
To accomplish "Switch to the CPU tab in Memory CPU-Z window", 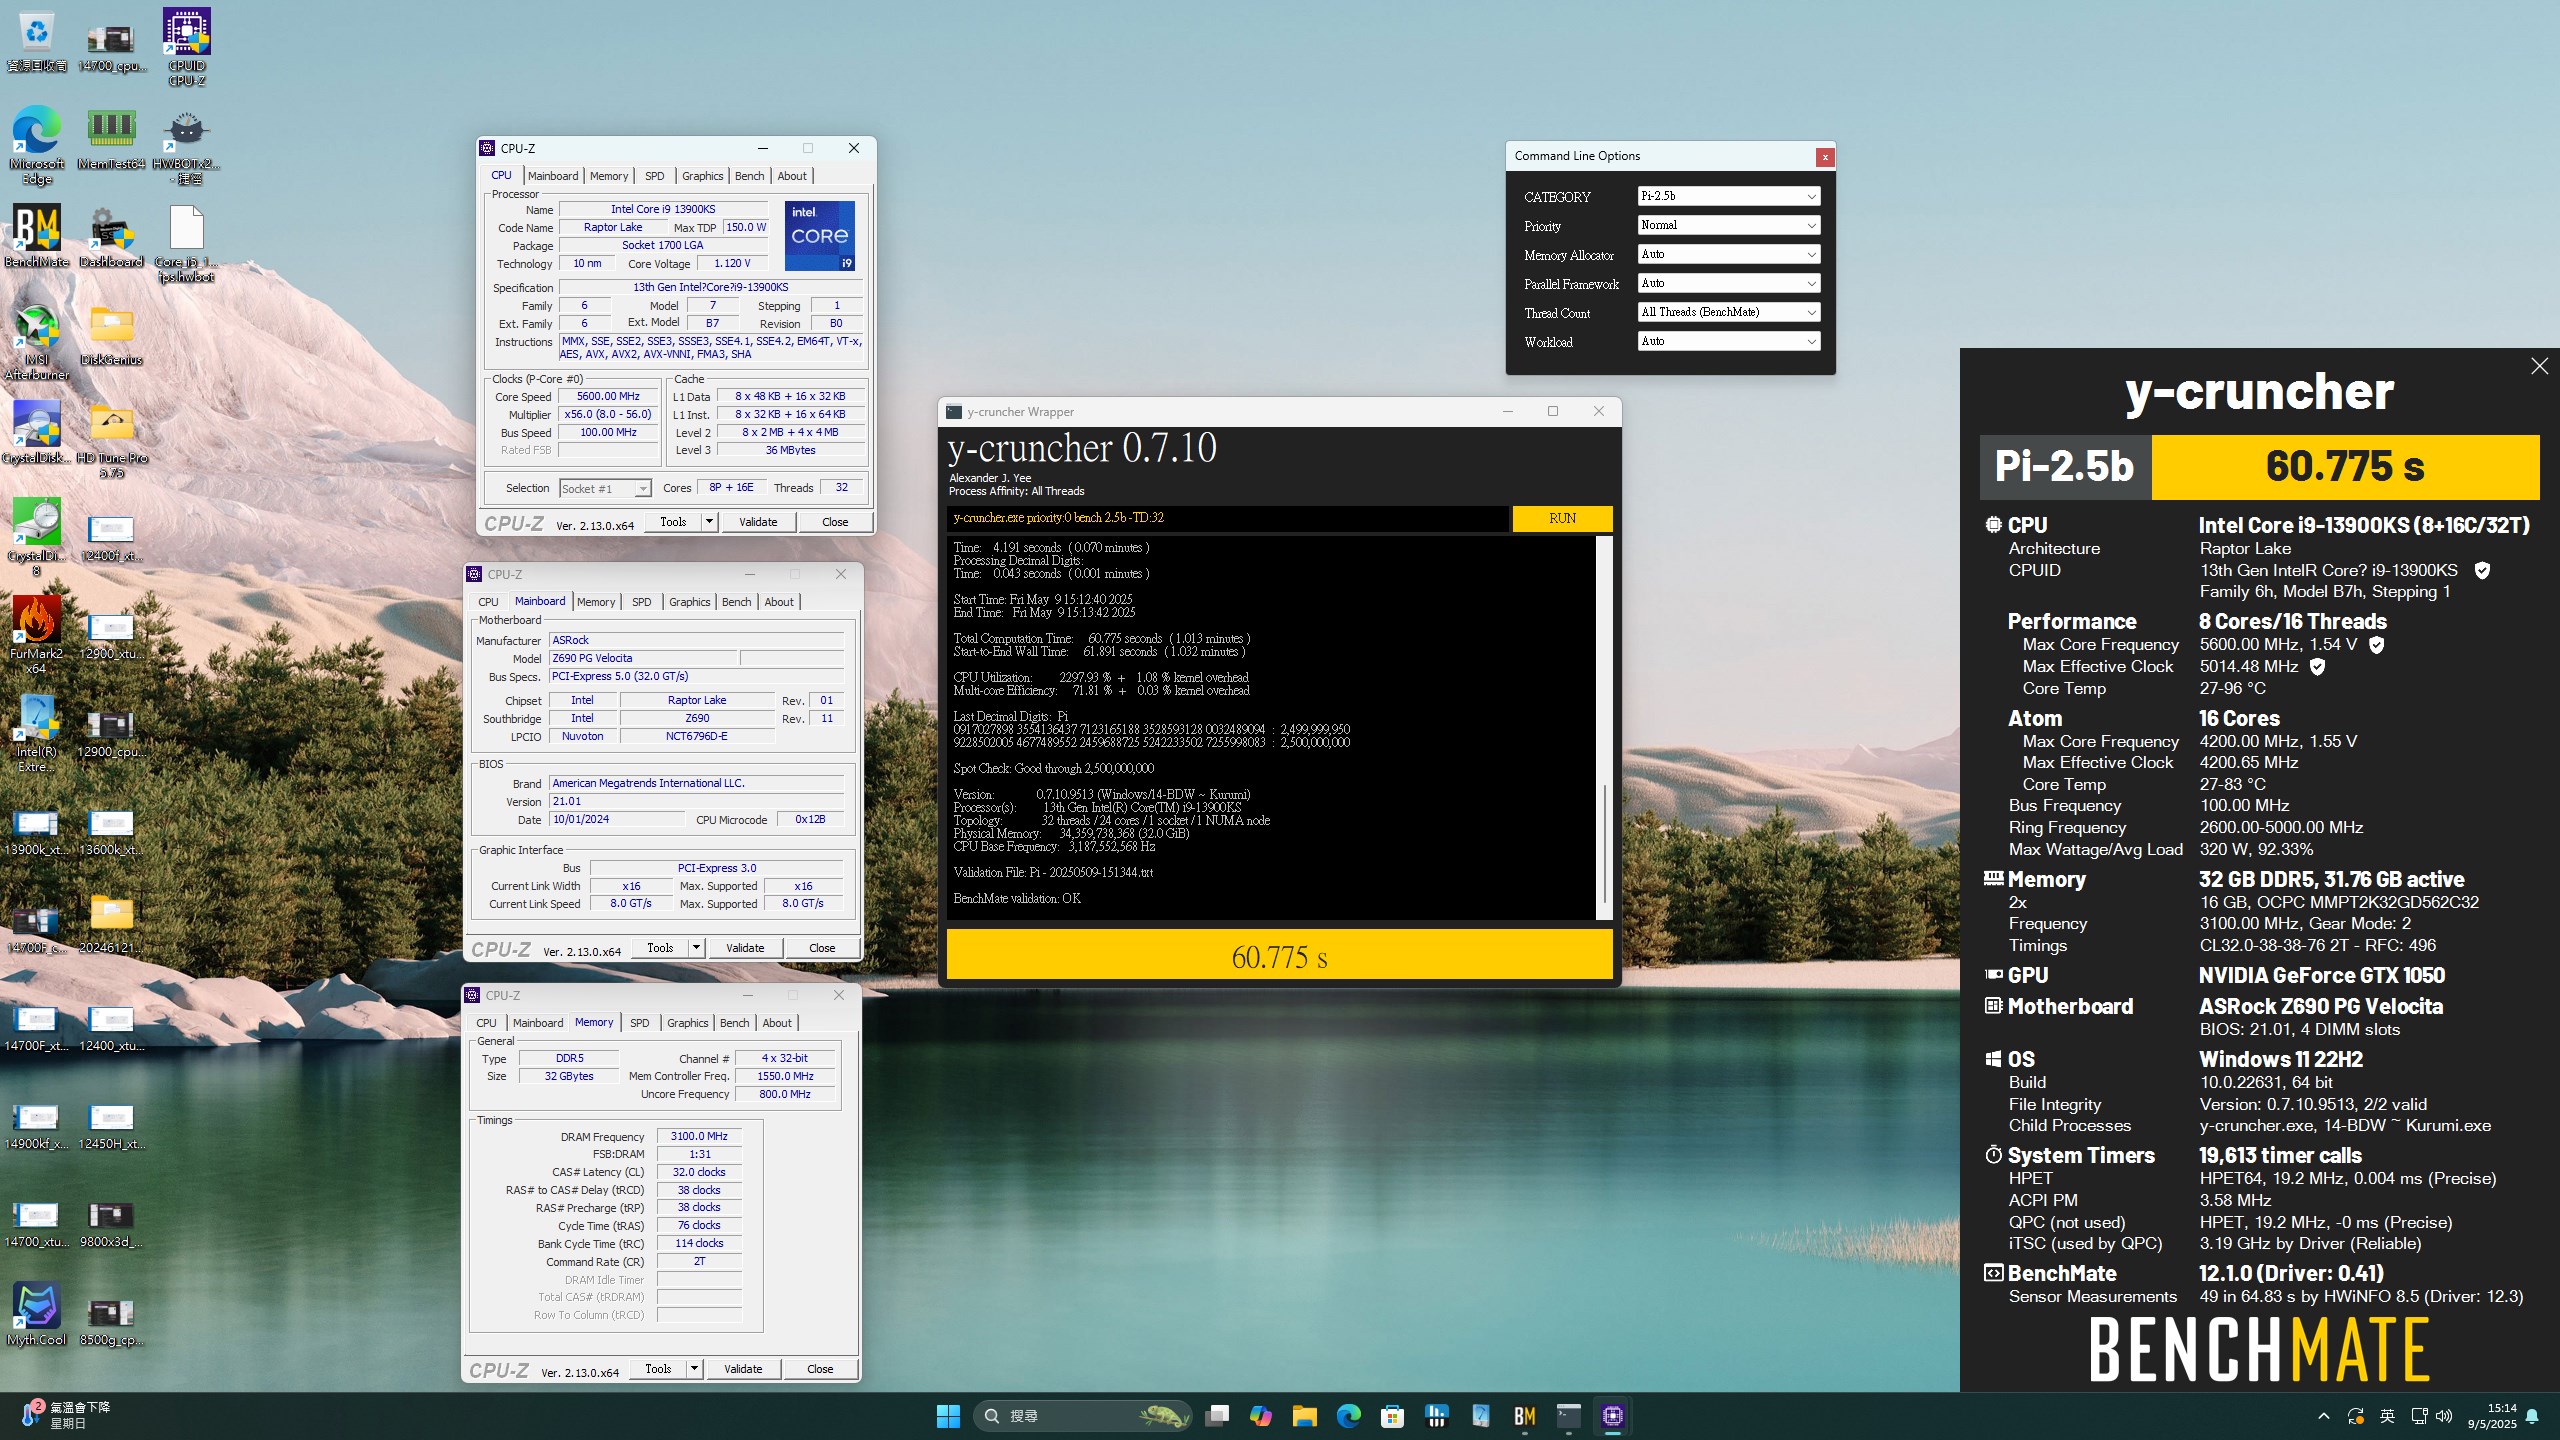I will (x=486, y=1023).
